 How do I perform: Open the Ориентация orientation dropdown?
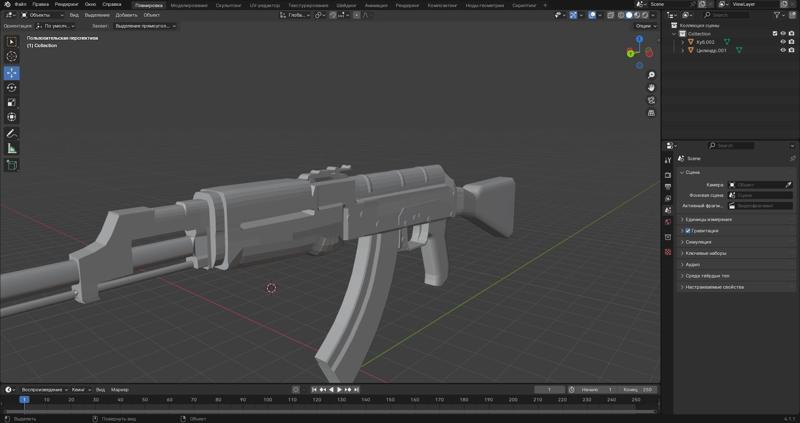[55, 26]
